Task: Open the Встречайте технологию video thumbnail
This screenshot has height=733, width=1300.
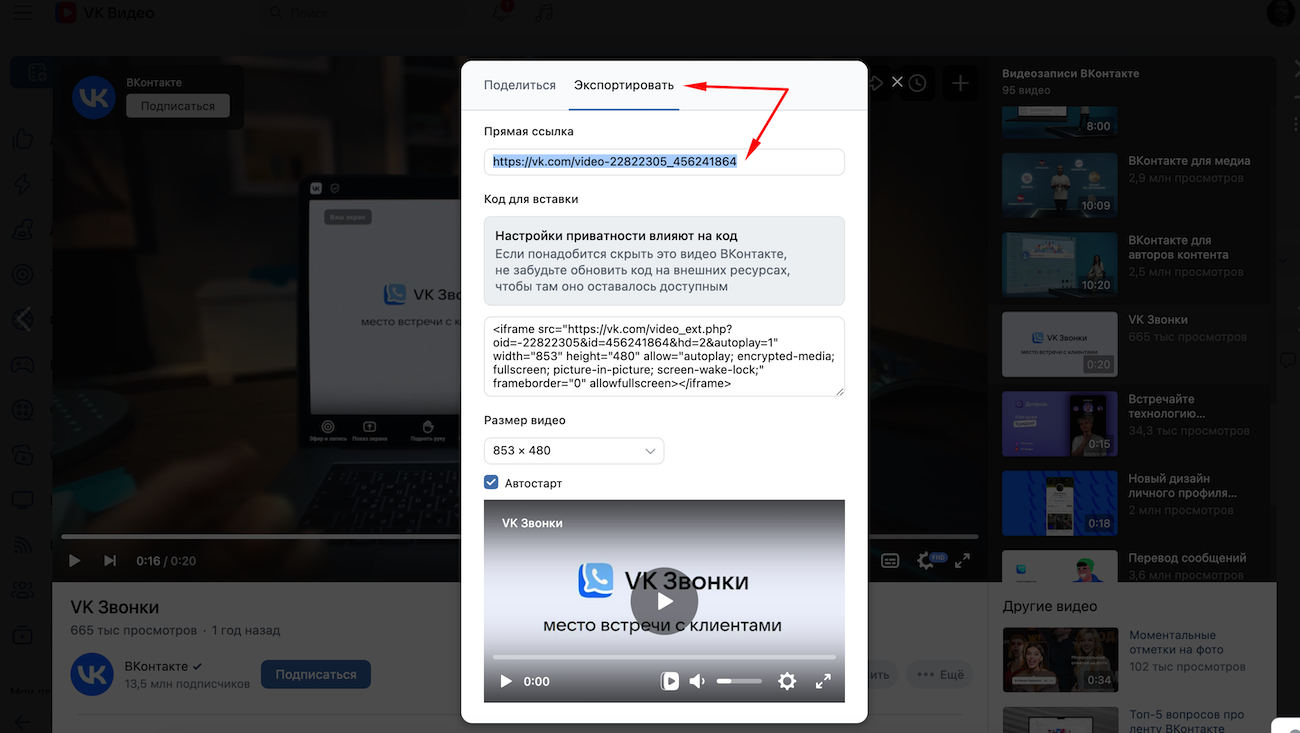Action: pos(1060,424)
